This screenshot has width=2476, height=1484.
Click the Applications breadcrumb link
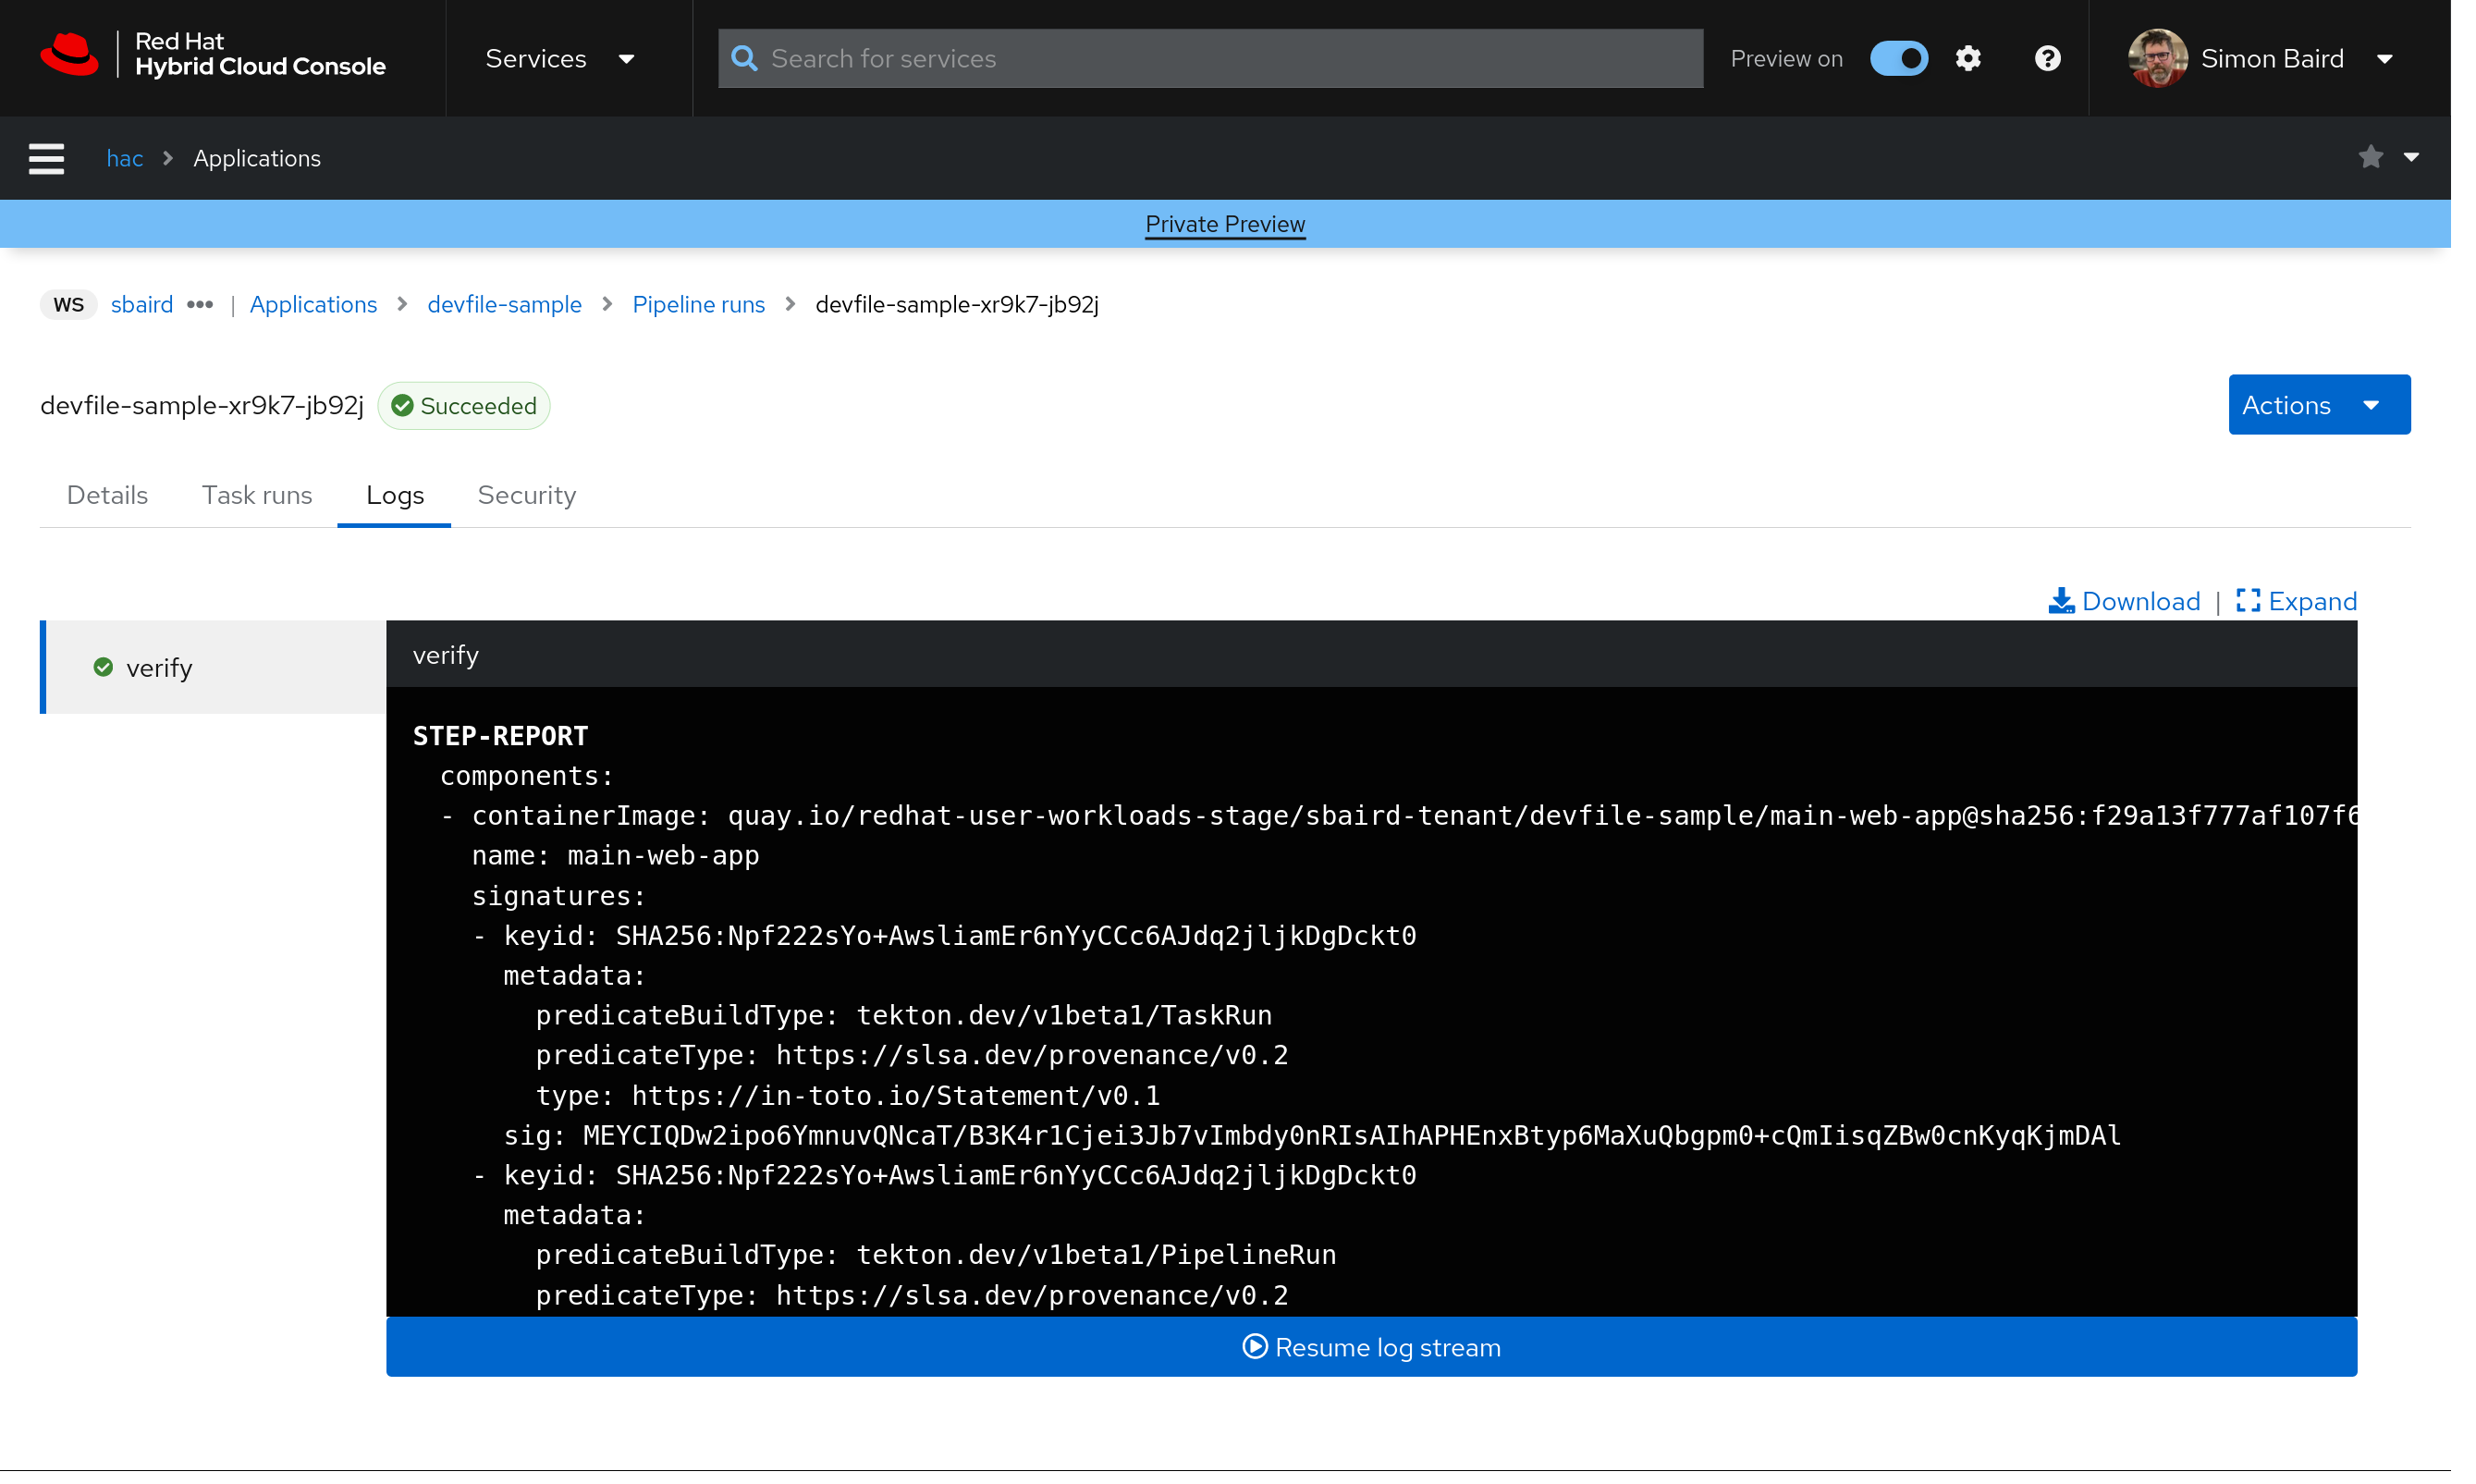tap(313, 304)
